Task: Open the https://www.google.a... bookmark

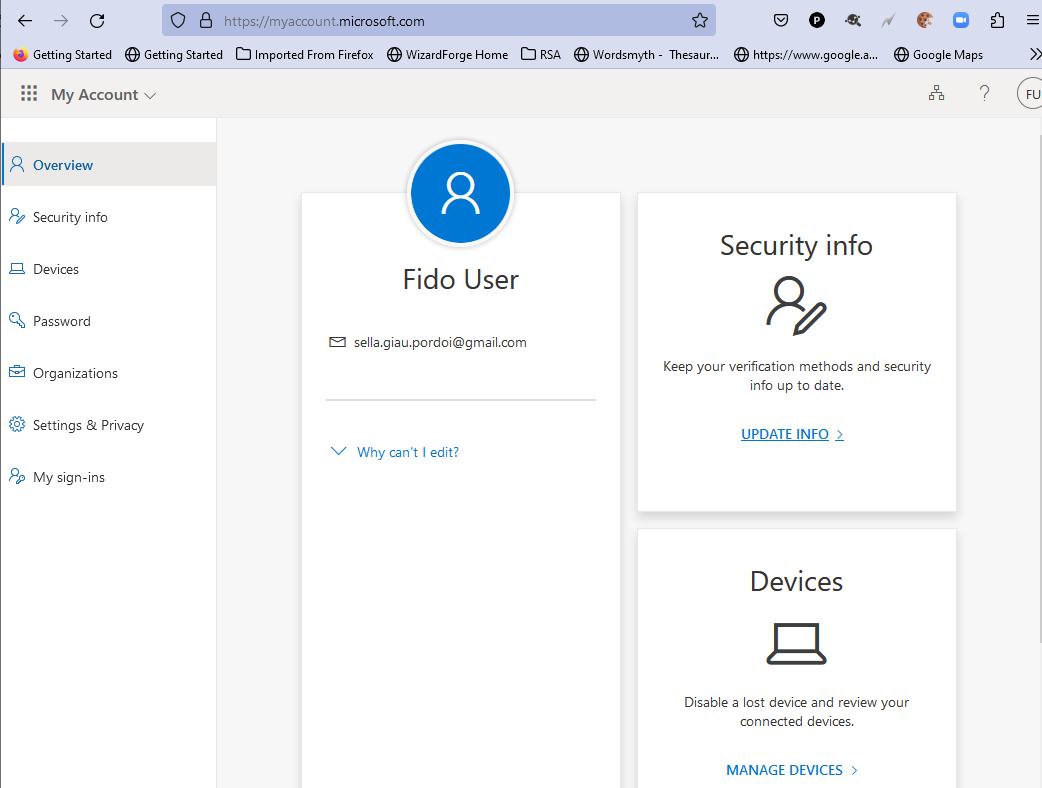Action: click(806, 54)
